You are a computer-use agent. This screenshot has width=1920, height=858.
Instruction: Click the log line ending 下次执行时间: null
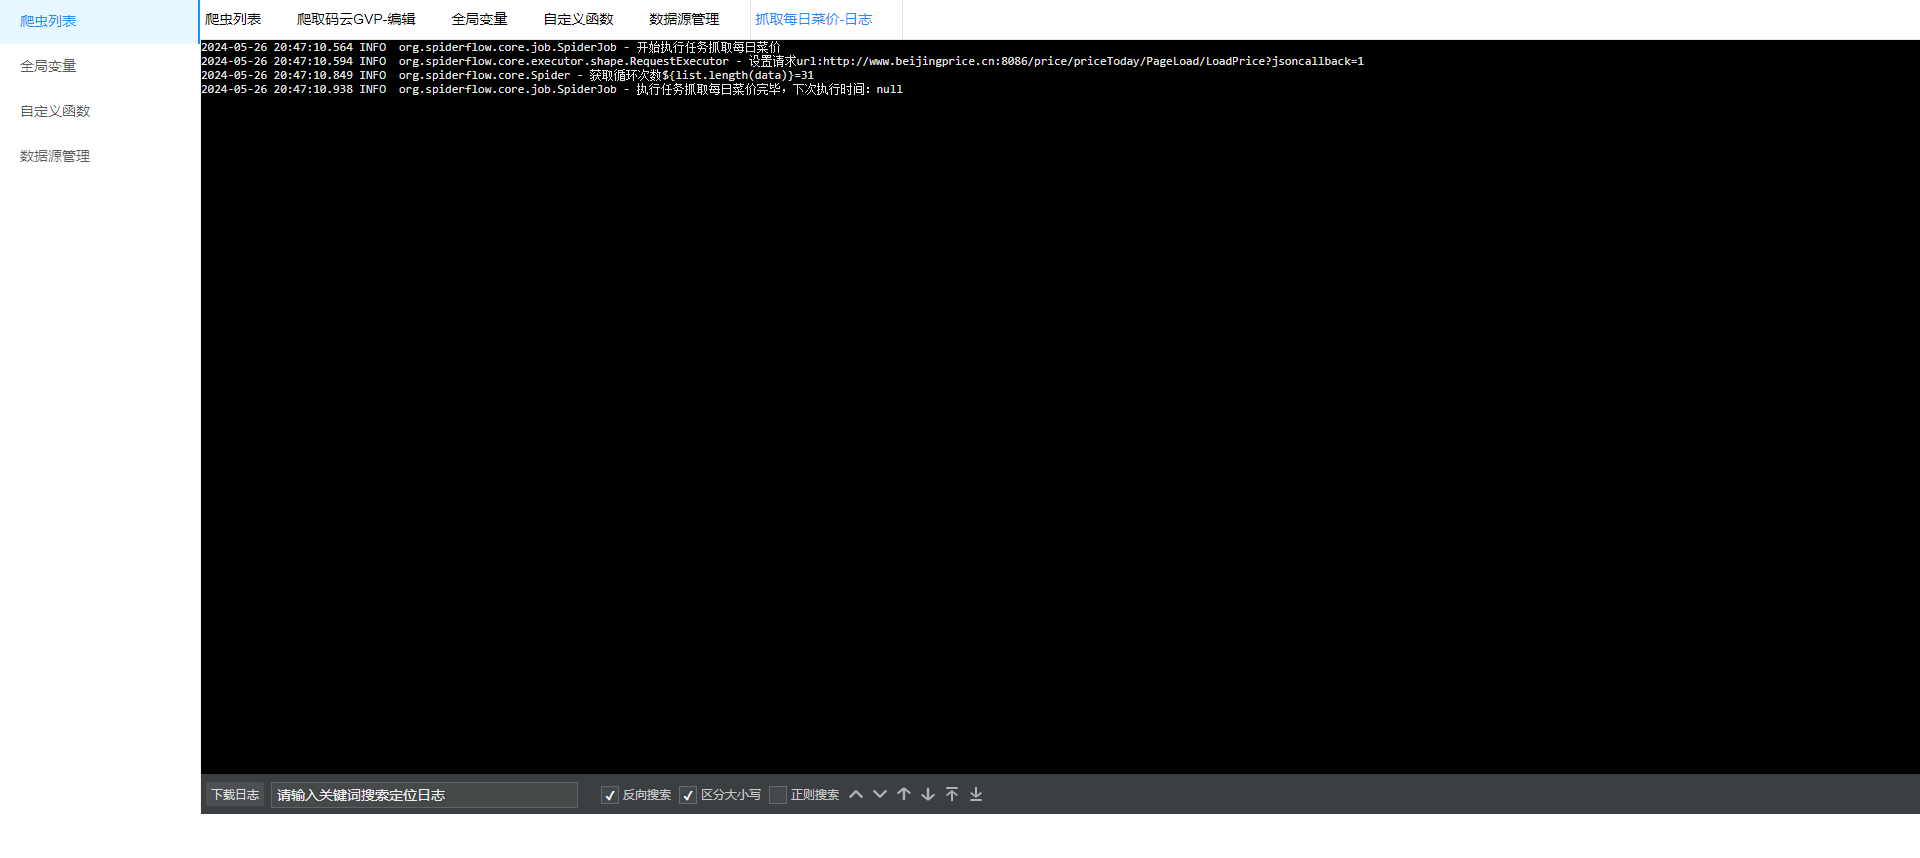click(552, 89)
